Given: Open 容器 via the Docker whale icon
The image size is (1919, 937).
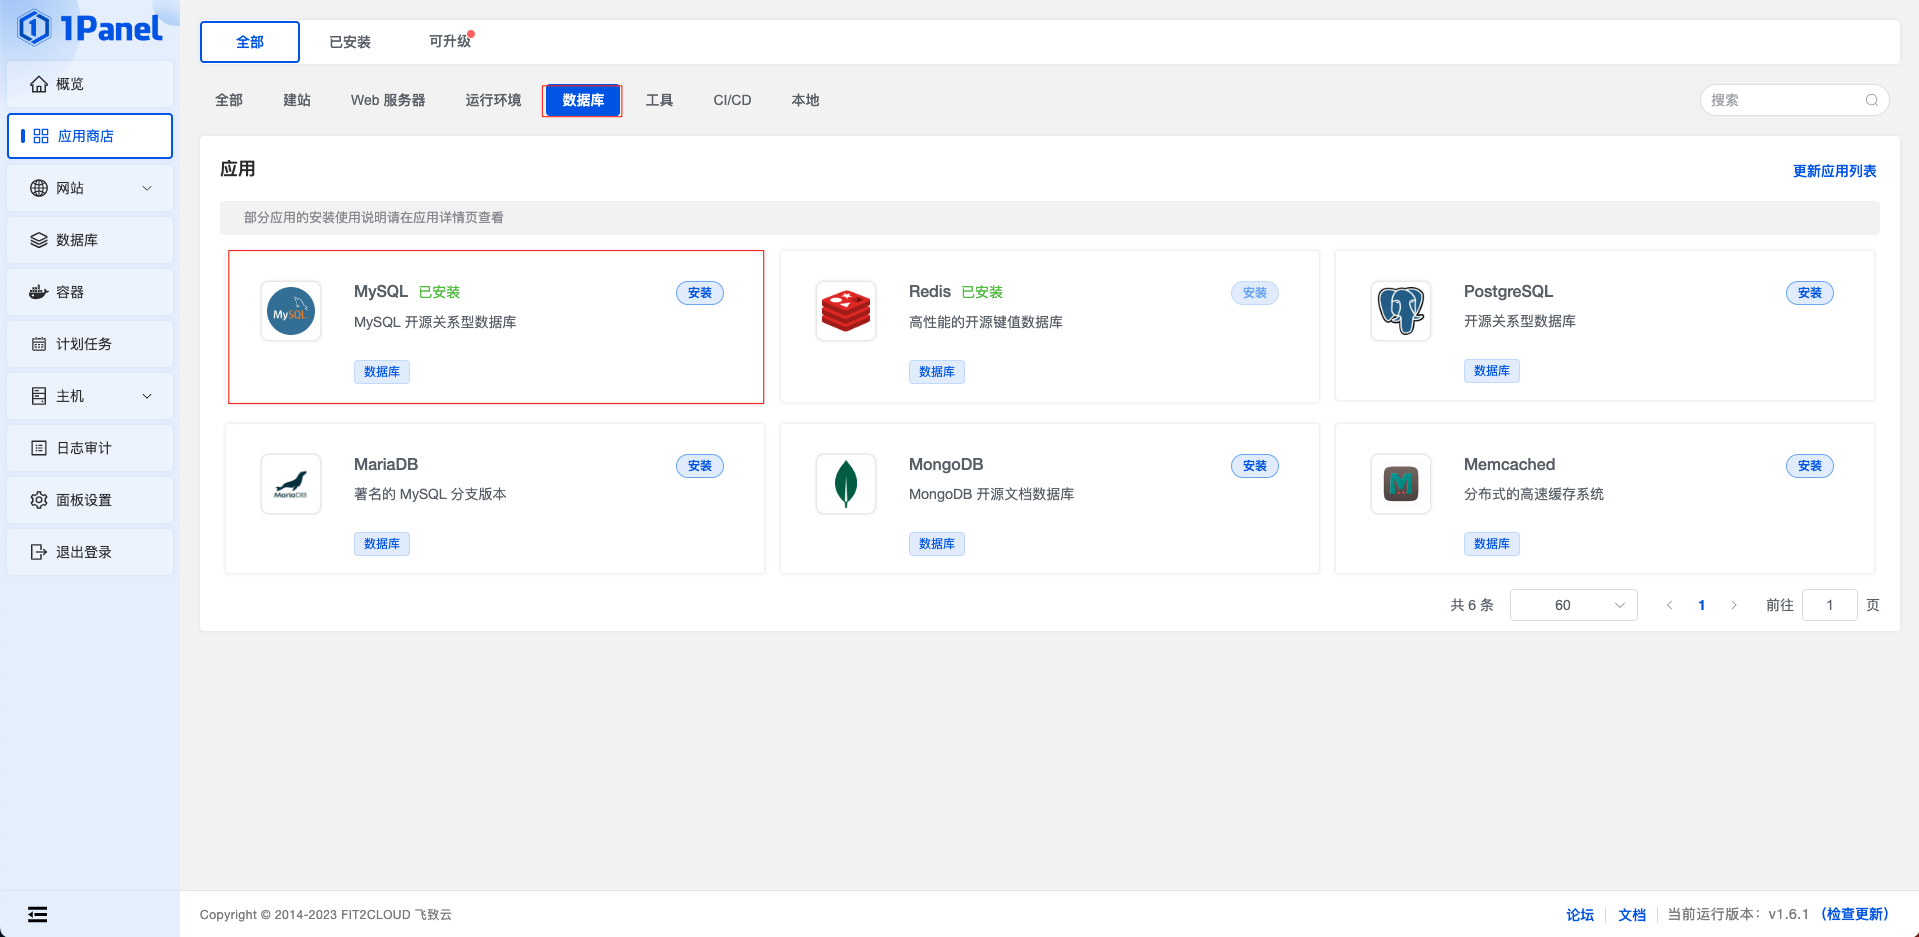Looking at the screenshot, I should pyautogui.click(x=39, y=292).
